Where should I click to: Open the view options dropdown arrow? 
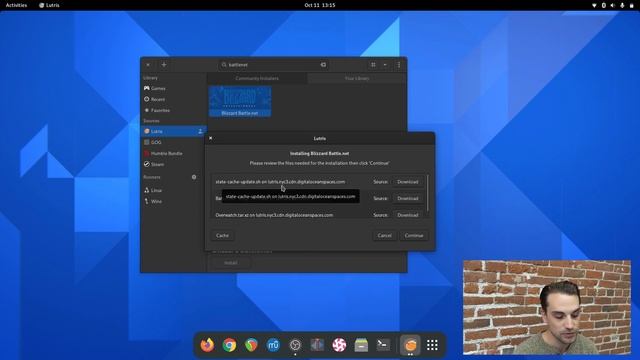tap(385, 64)
